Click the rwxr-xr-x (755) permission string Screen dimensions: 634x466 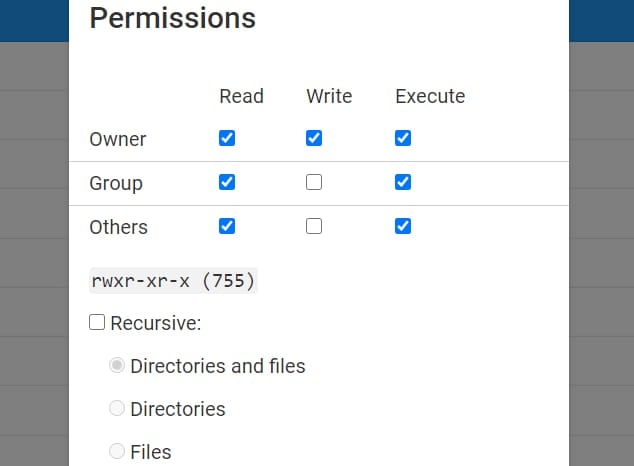(x=174, y=281)
